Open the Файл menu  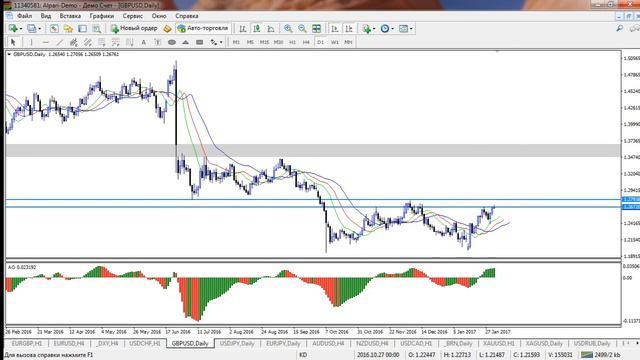(x=24, y=16)
